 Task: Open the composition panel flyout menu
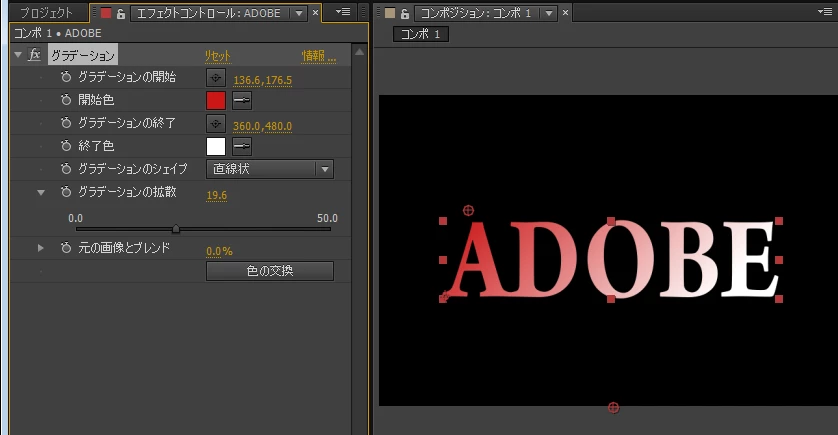(x=825, y=12)
